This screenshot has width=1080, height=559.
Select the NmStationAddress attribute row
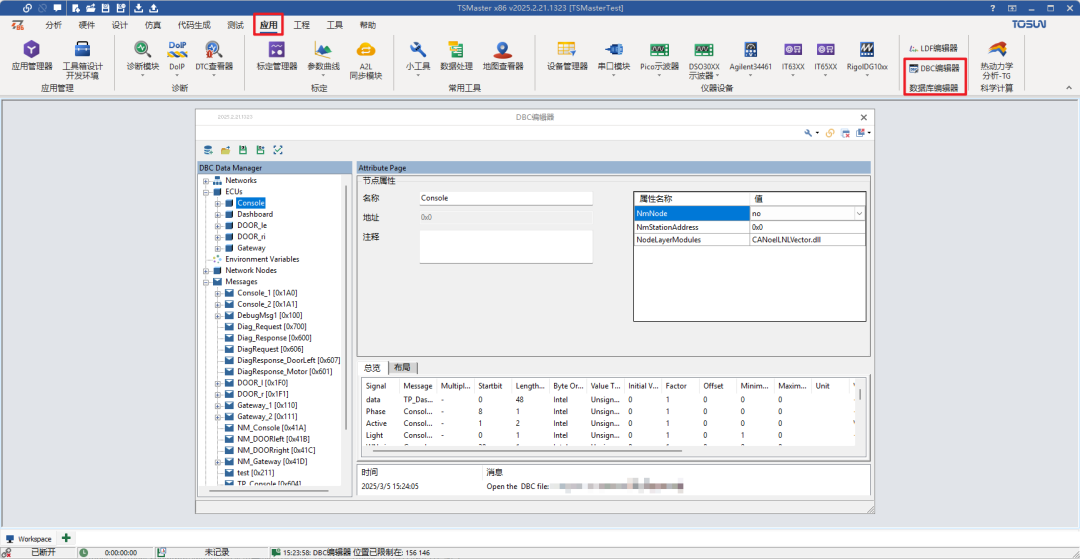pyautogui.click(x=749, y=227)
